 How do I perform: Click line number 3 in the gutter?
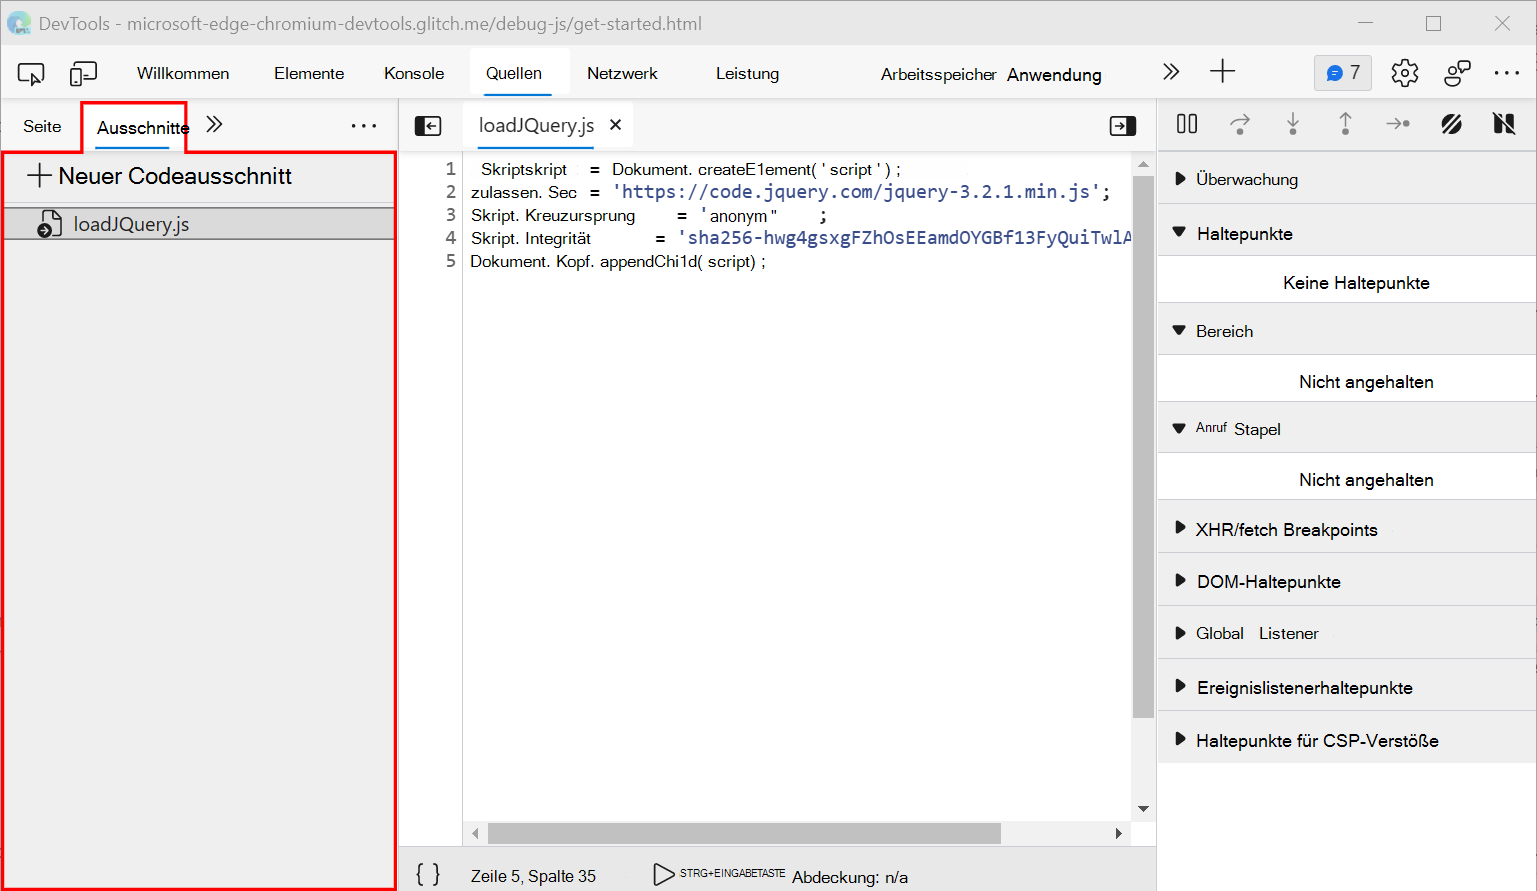pyautogui.click(x=451, y=215)
